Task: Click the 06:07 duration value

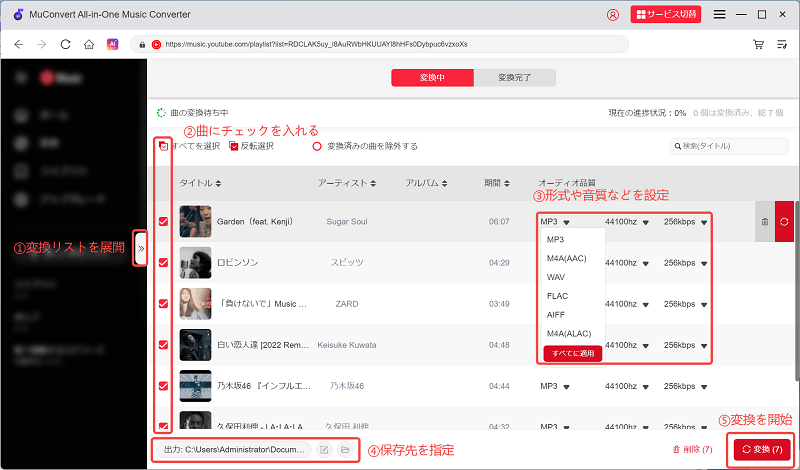Action: click(499, 222)
